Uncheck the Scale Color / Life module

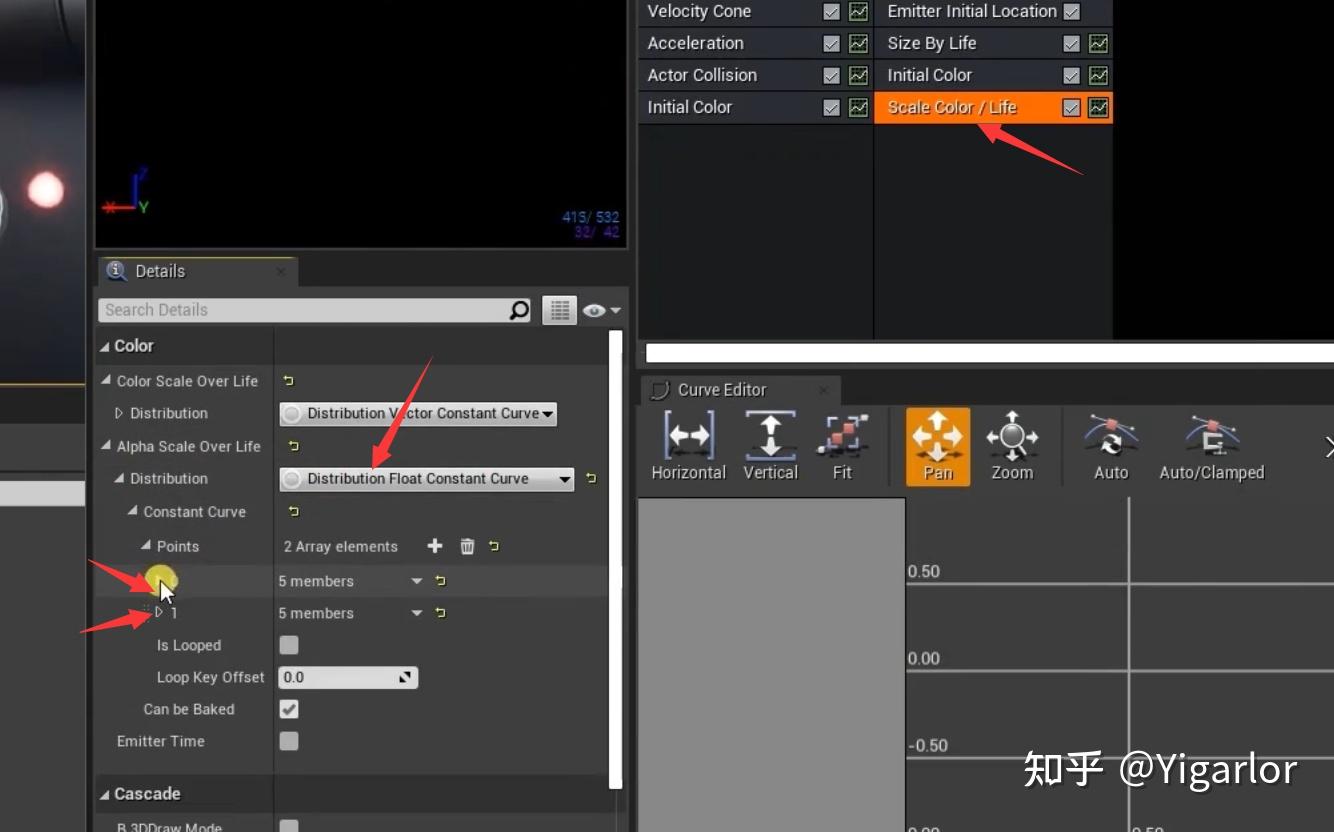point(1071,108)
